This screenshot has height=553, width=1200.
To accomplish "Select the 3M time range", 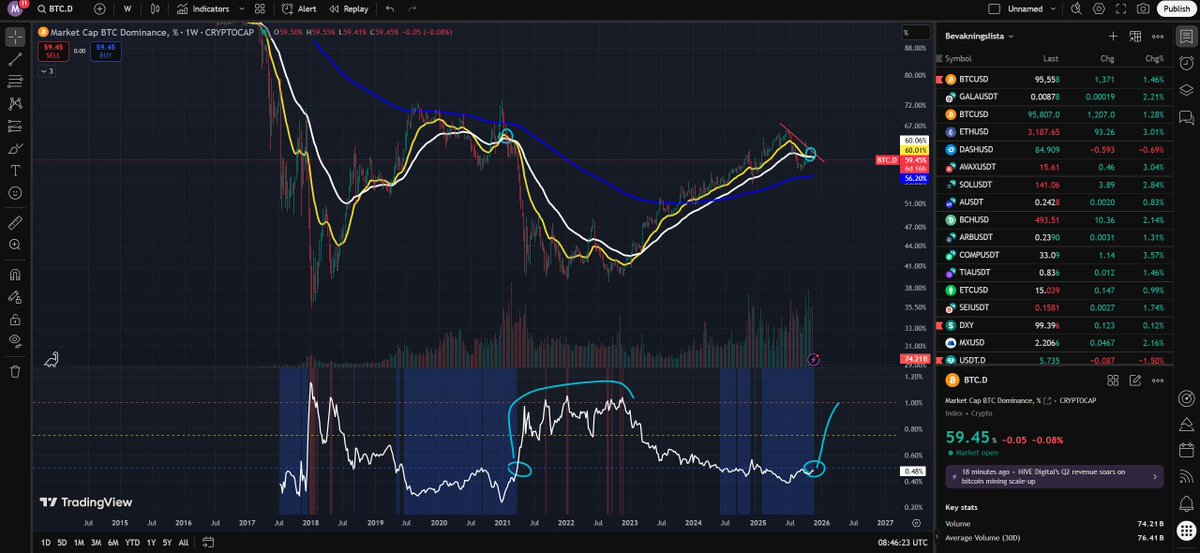I will (x=95, y=543).
